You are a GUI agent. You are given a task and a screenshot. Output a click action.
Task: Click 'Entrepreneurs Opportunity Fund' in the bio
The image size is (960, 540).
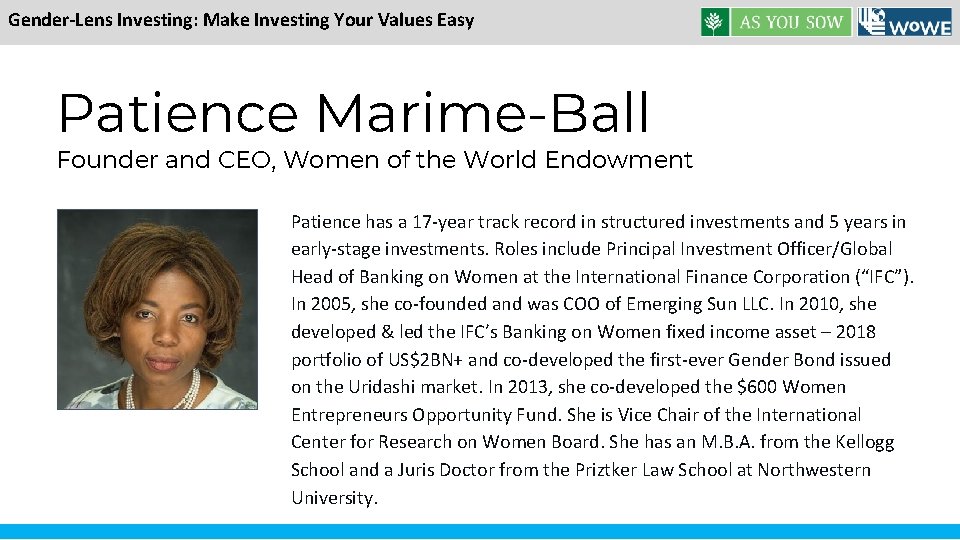[x=424, y=415]
